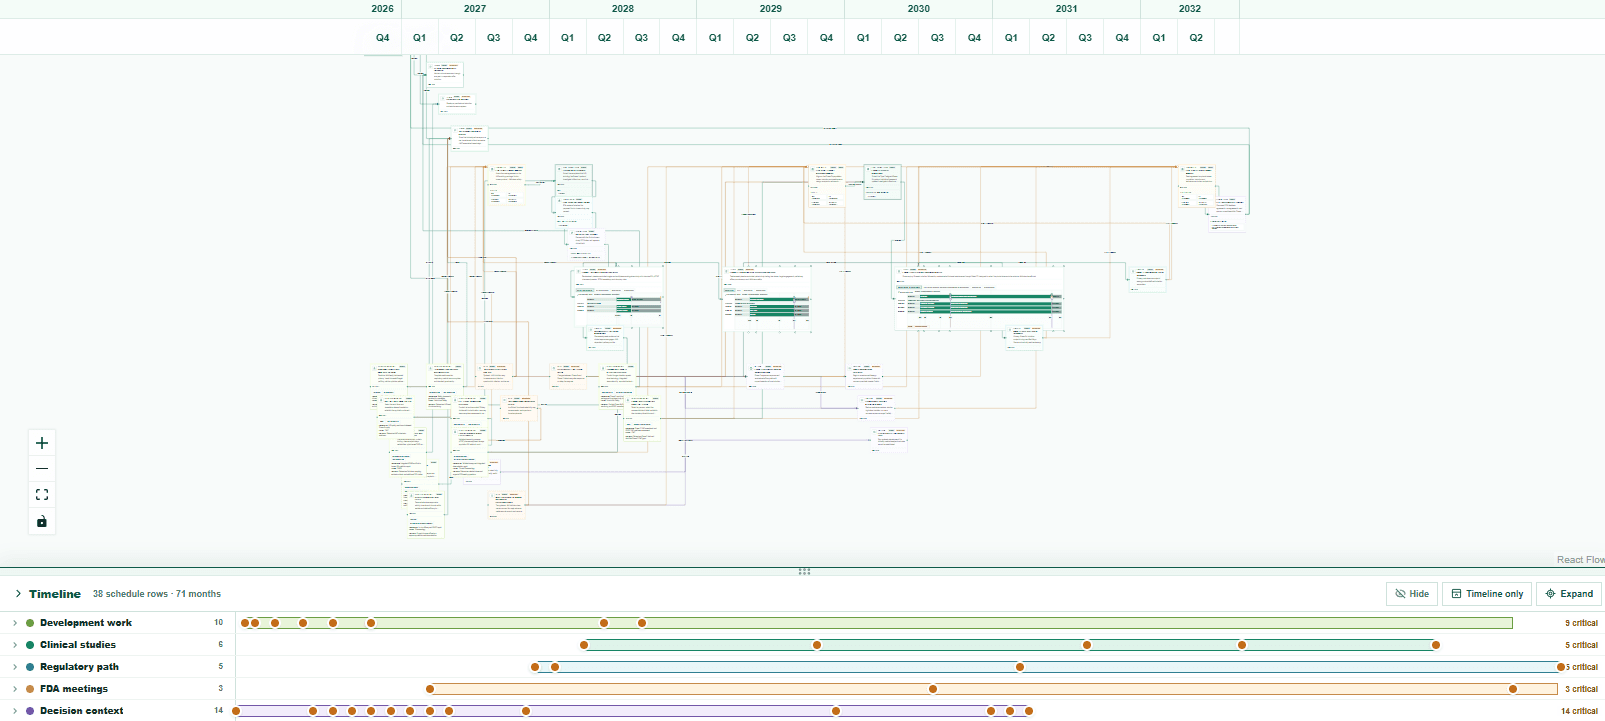Screen dimensions: 1605x721
Task: Click first marker on FDA meetings bar
Action: click(430, 689)
